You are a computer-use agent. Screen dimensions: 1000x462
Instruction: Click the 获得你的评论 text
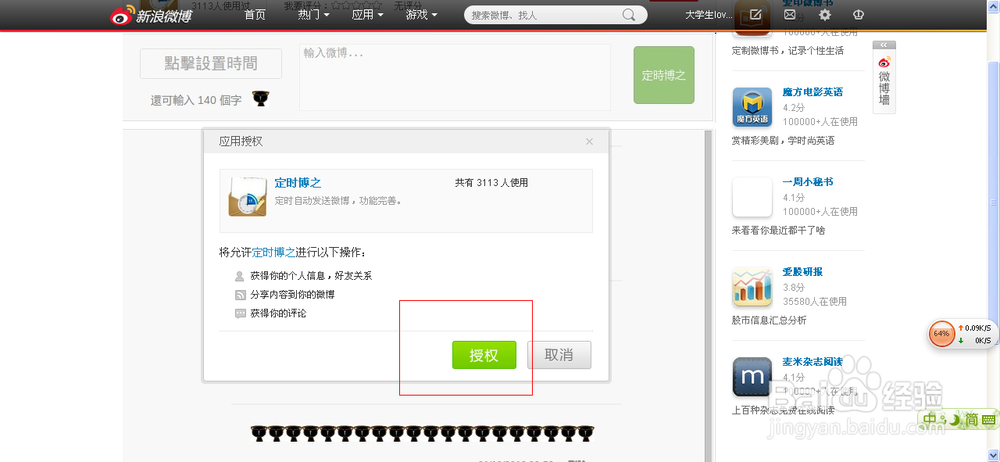(x=278, y=313)
